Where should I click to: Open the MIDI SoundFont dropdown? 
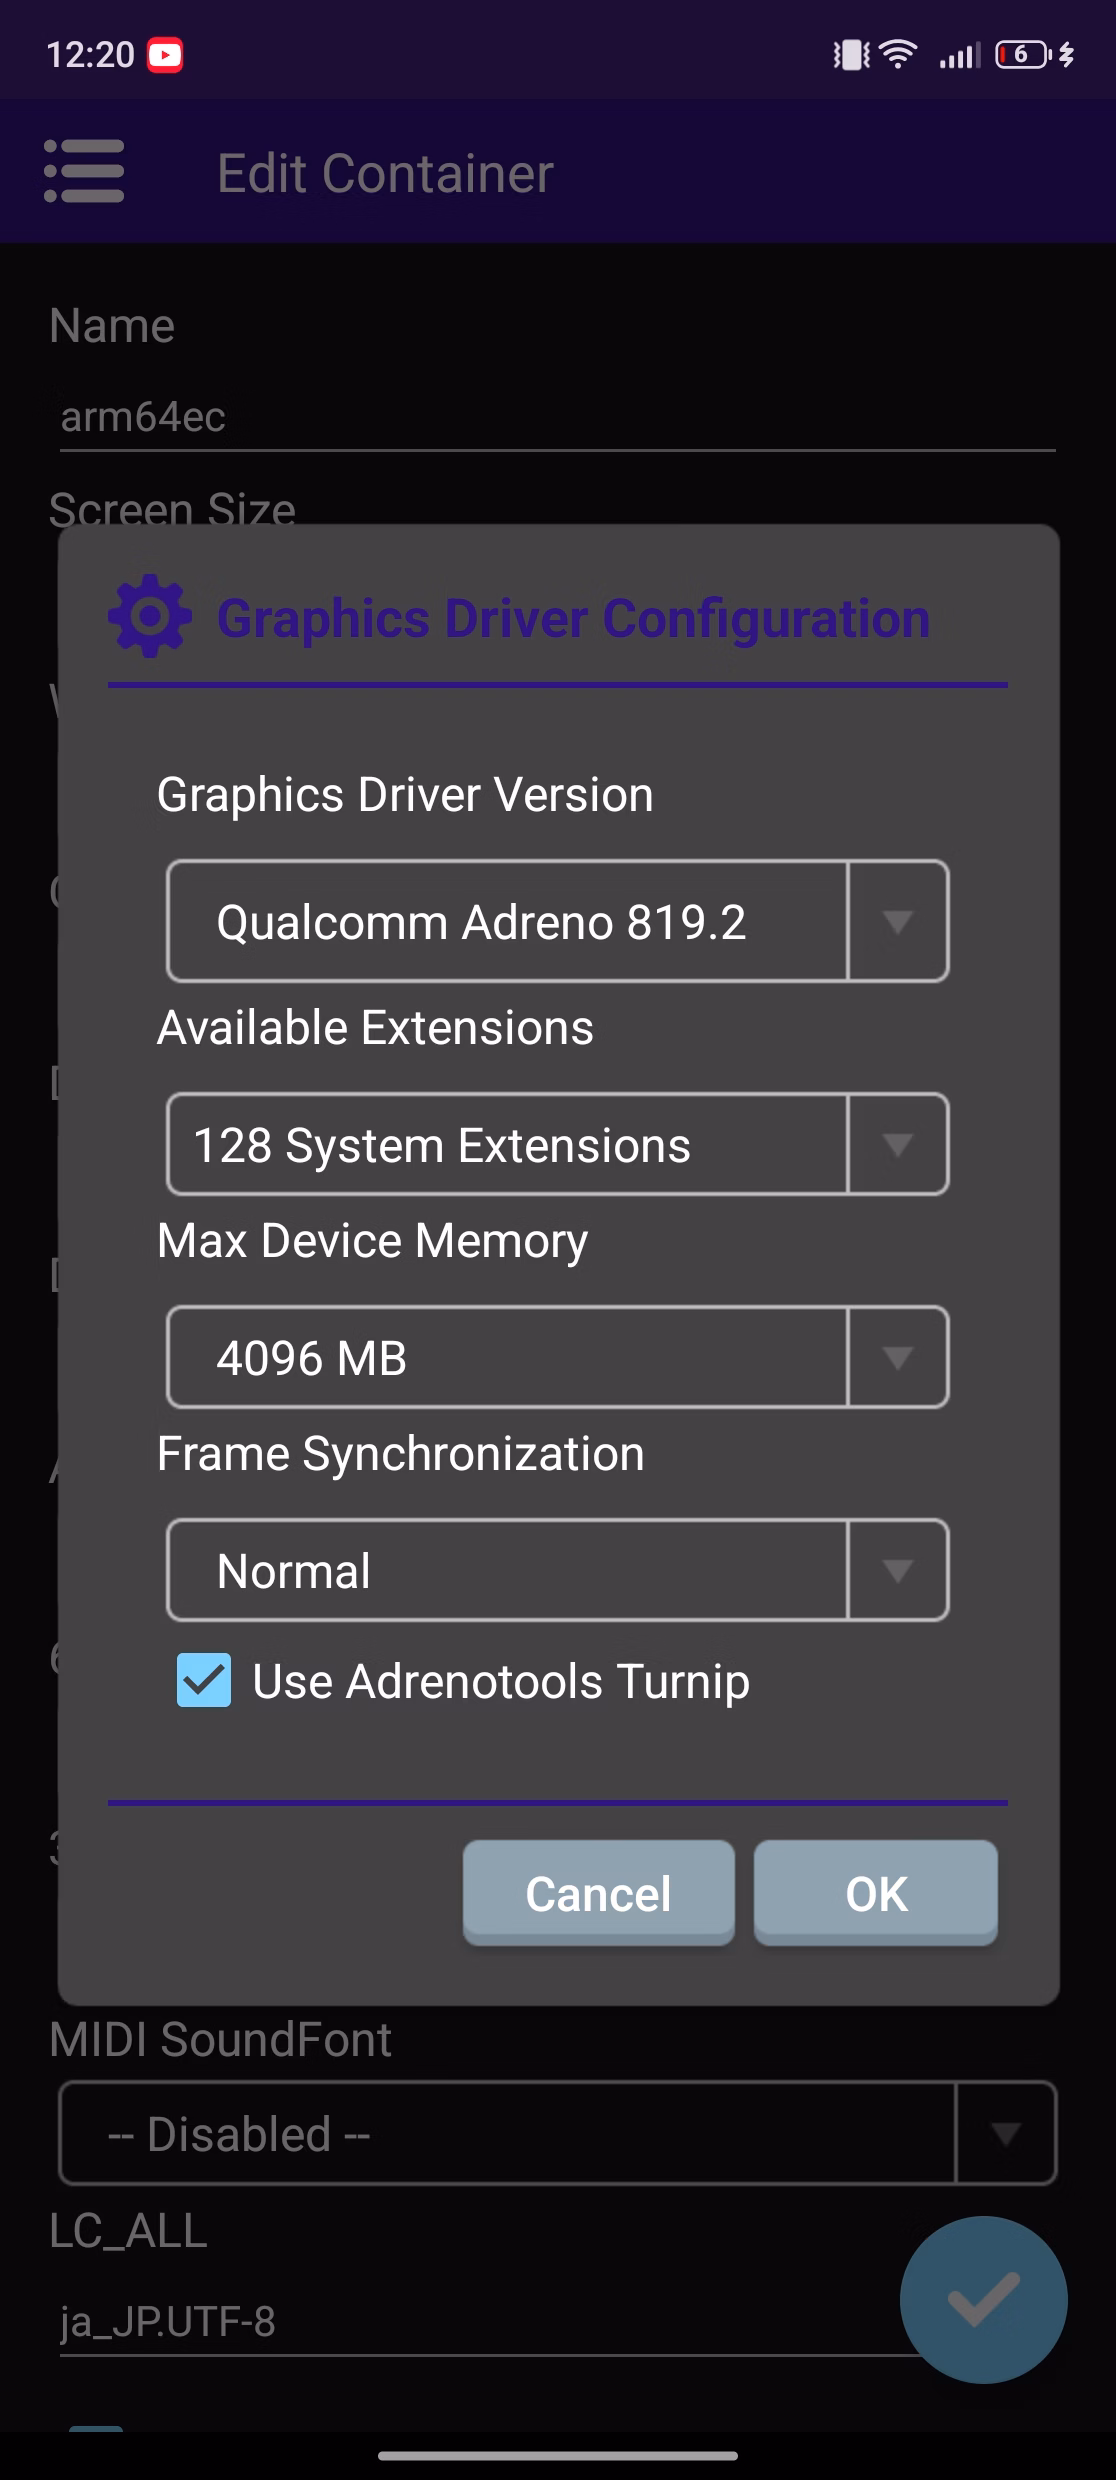pyautogui.click(x=557, y=2133)
